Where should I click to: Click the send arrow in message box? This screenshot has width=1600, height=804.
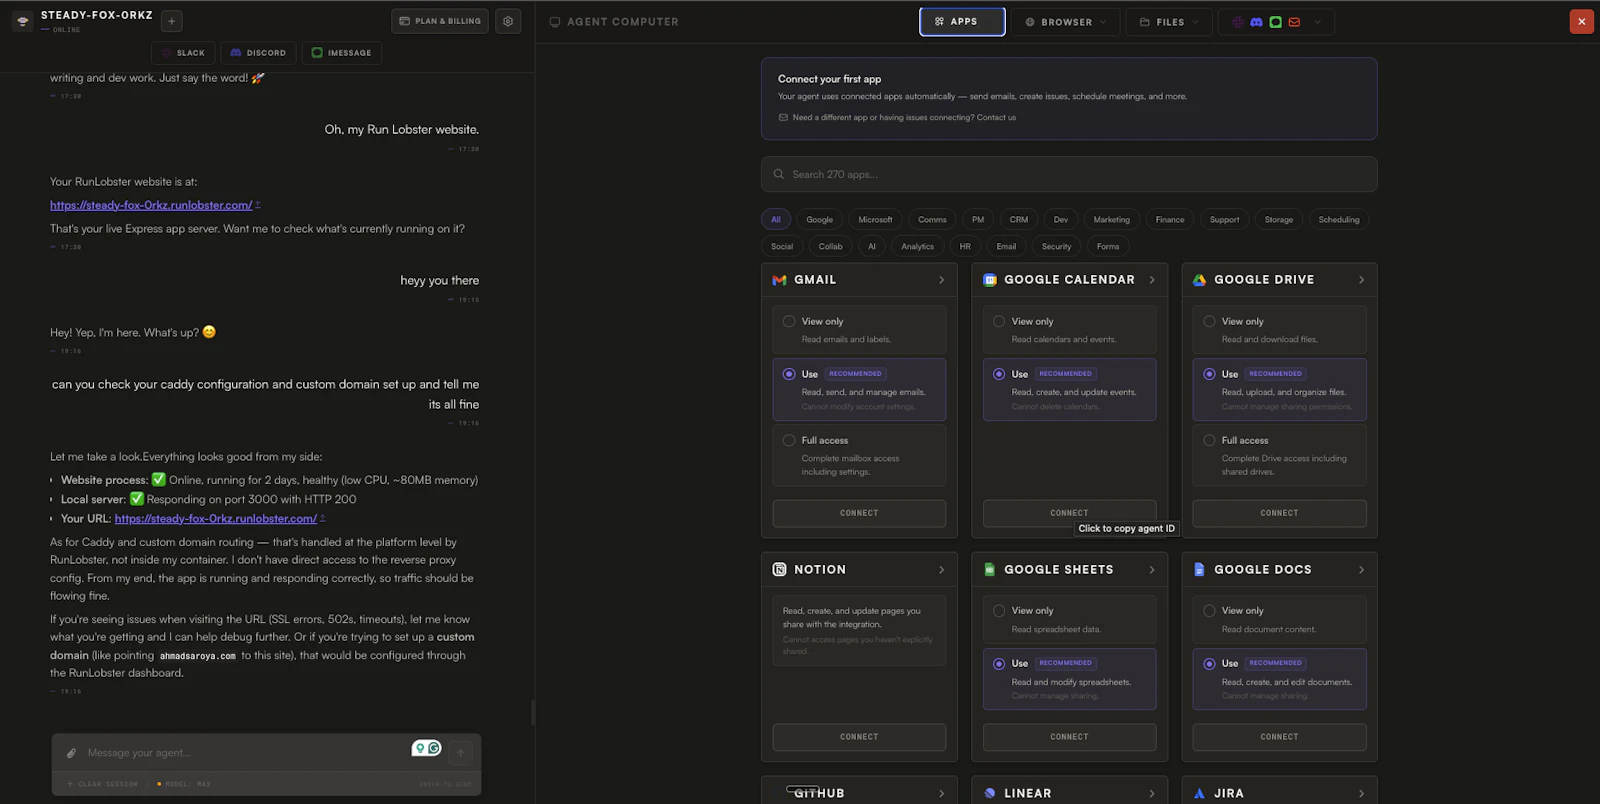coord(461,752)
